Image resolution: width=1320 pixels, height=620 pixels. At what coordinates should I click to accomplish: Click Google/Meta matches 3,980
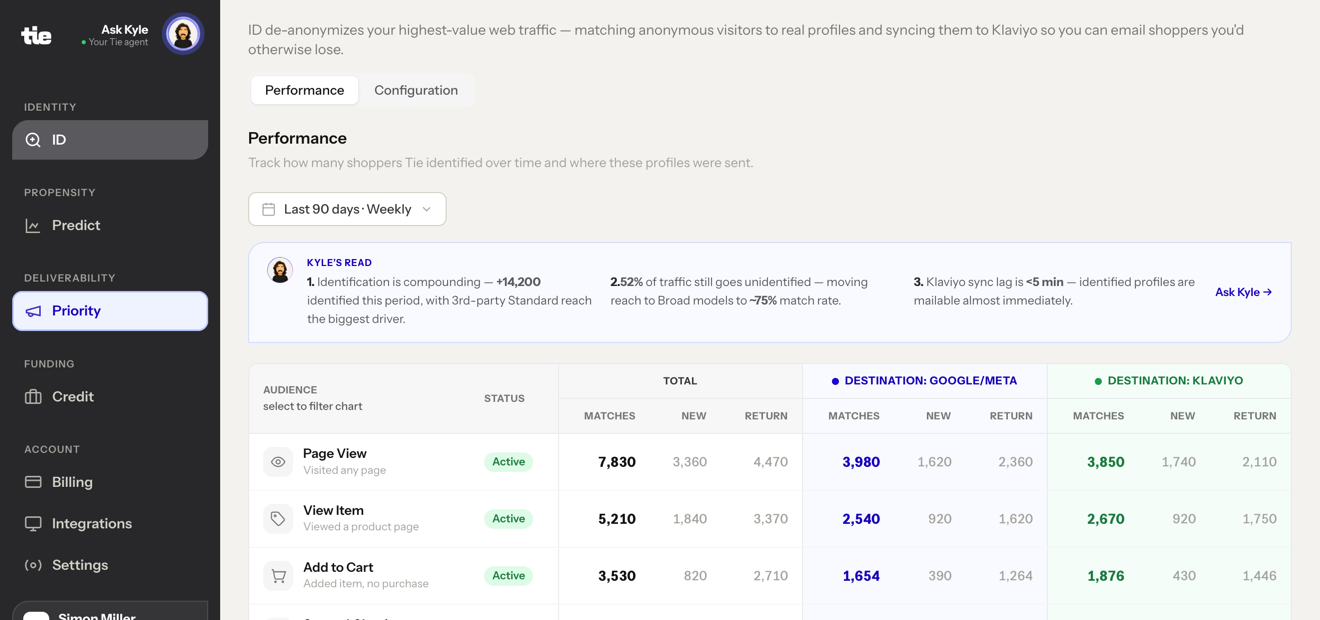(861, 462)
